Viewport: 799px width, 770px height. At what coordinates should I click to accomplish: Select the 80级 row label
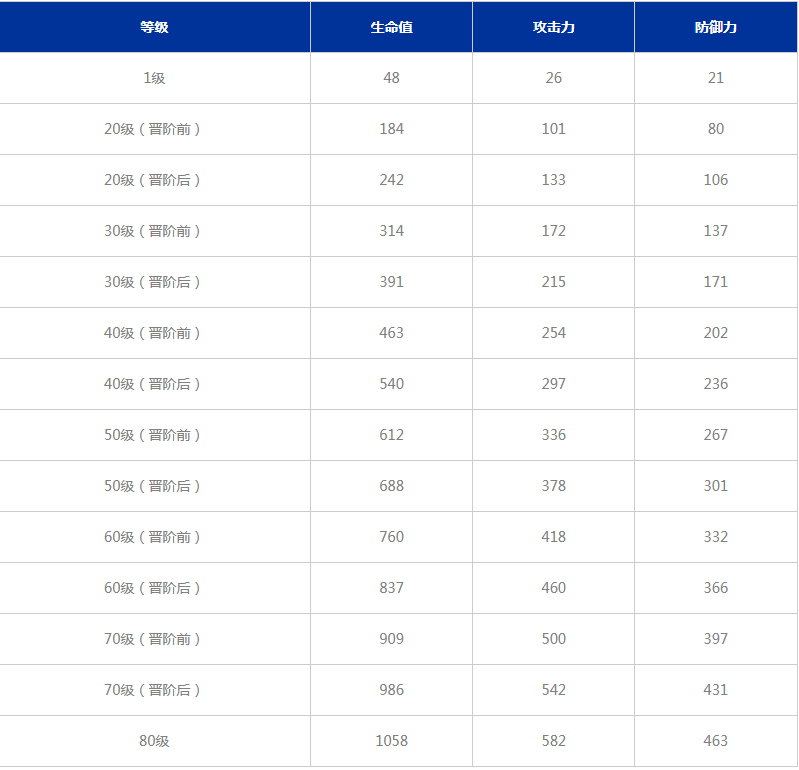154,740
